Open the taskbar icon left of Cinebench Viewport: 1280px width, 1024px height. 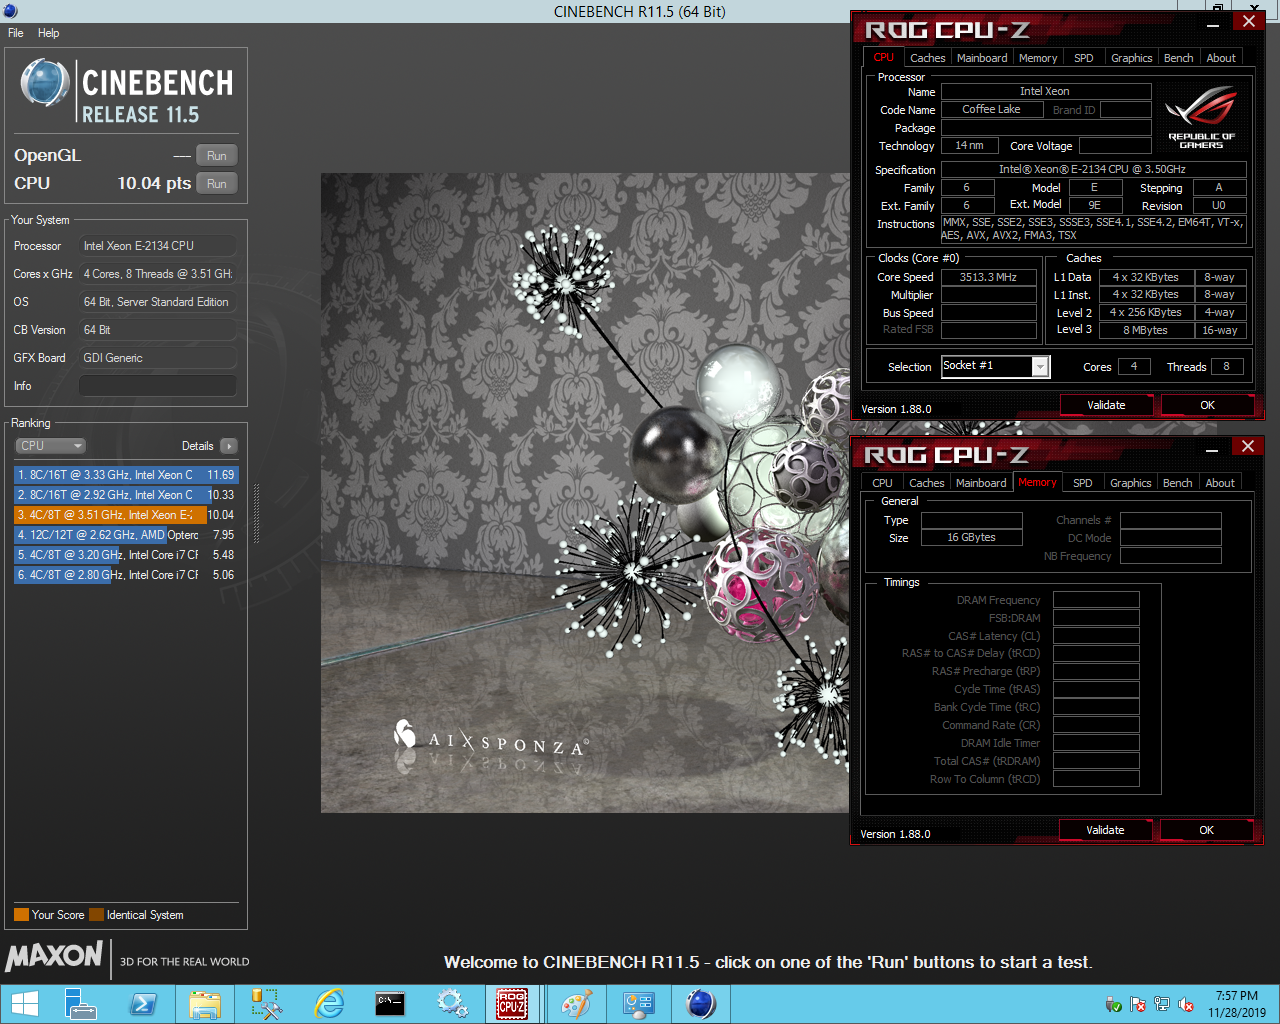pyautogui.click(x=638, y=1004)
